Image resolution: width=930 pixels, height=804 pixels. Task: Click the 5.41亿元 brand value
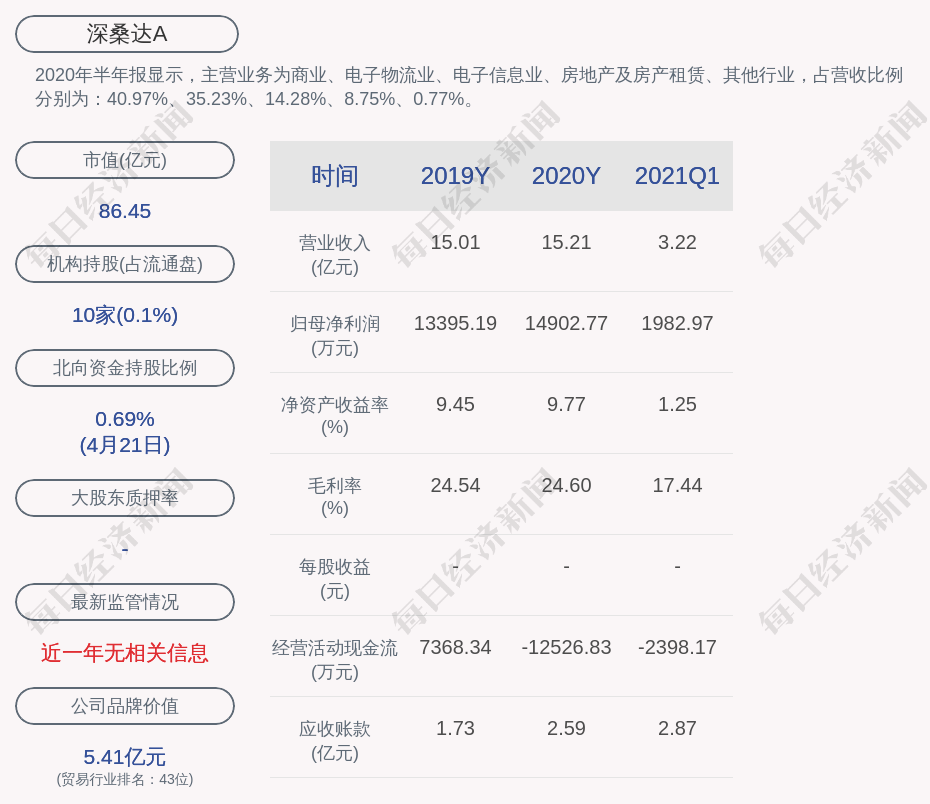click(125, 757)
